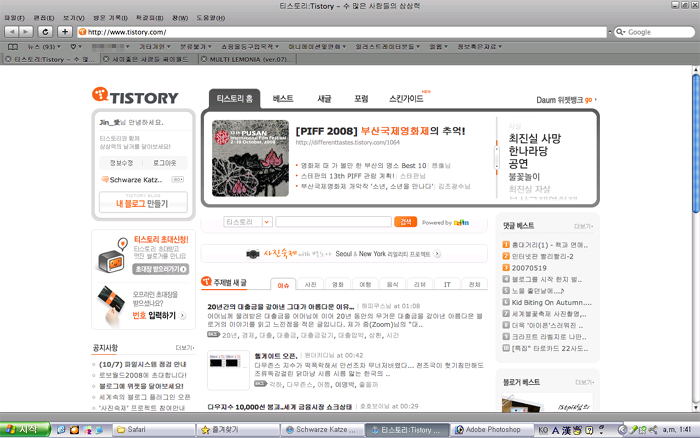Viewport: 700px width, 438px height.
Task: Open the [PIFF 2008] headline link
Action: click(x=380, y=131)
